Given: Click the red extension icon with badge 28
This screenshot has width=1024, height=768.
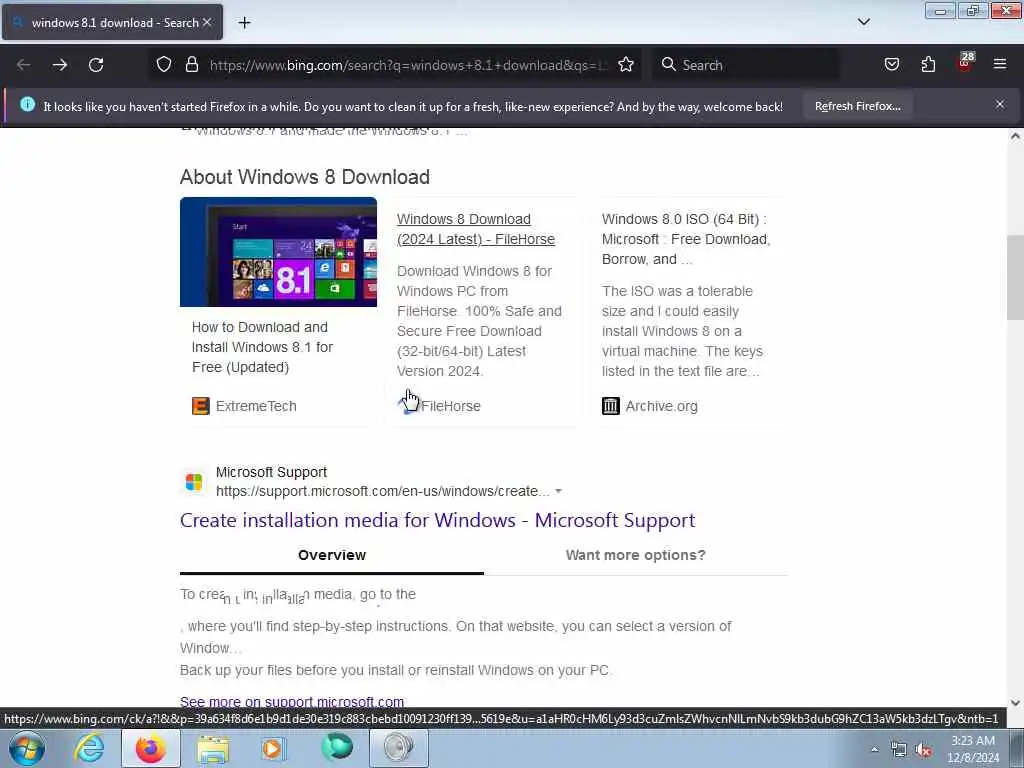Looking at the screenshot, I should click(965, 63).
